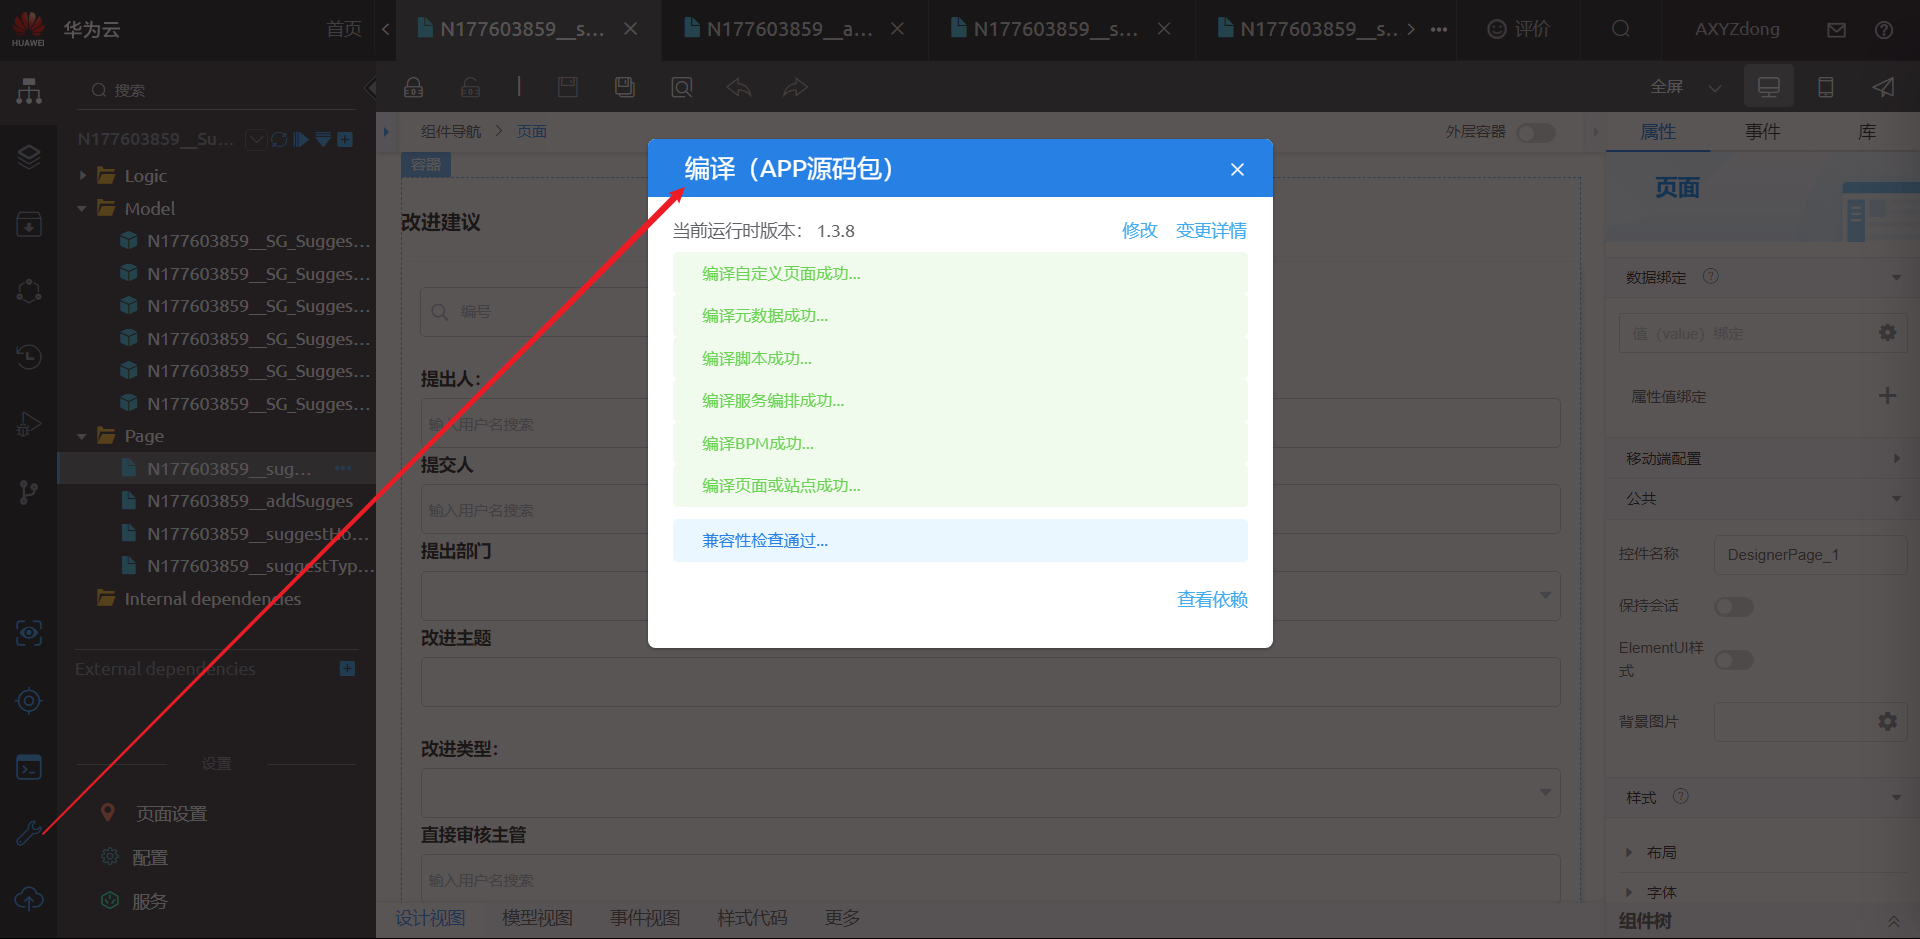This screenshot has width=1920, height=939.
Task: Open the 事件视图 tab
Action: click(x=645, y=918)
